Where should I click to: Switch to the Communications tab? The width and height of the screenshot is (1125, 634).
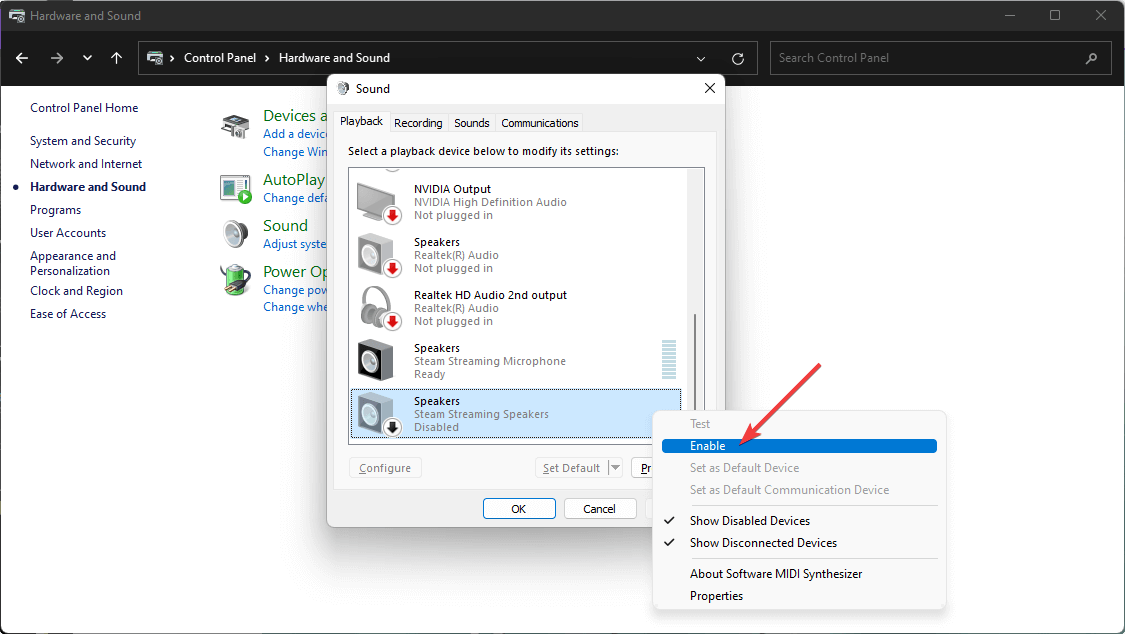pos(540,123)
